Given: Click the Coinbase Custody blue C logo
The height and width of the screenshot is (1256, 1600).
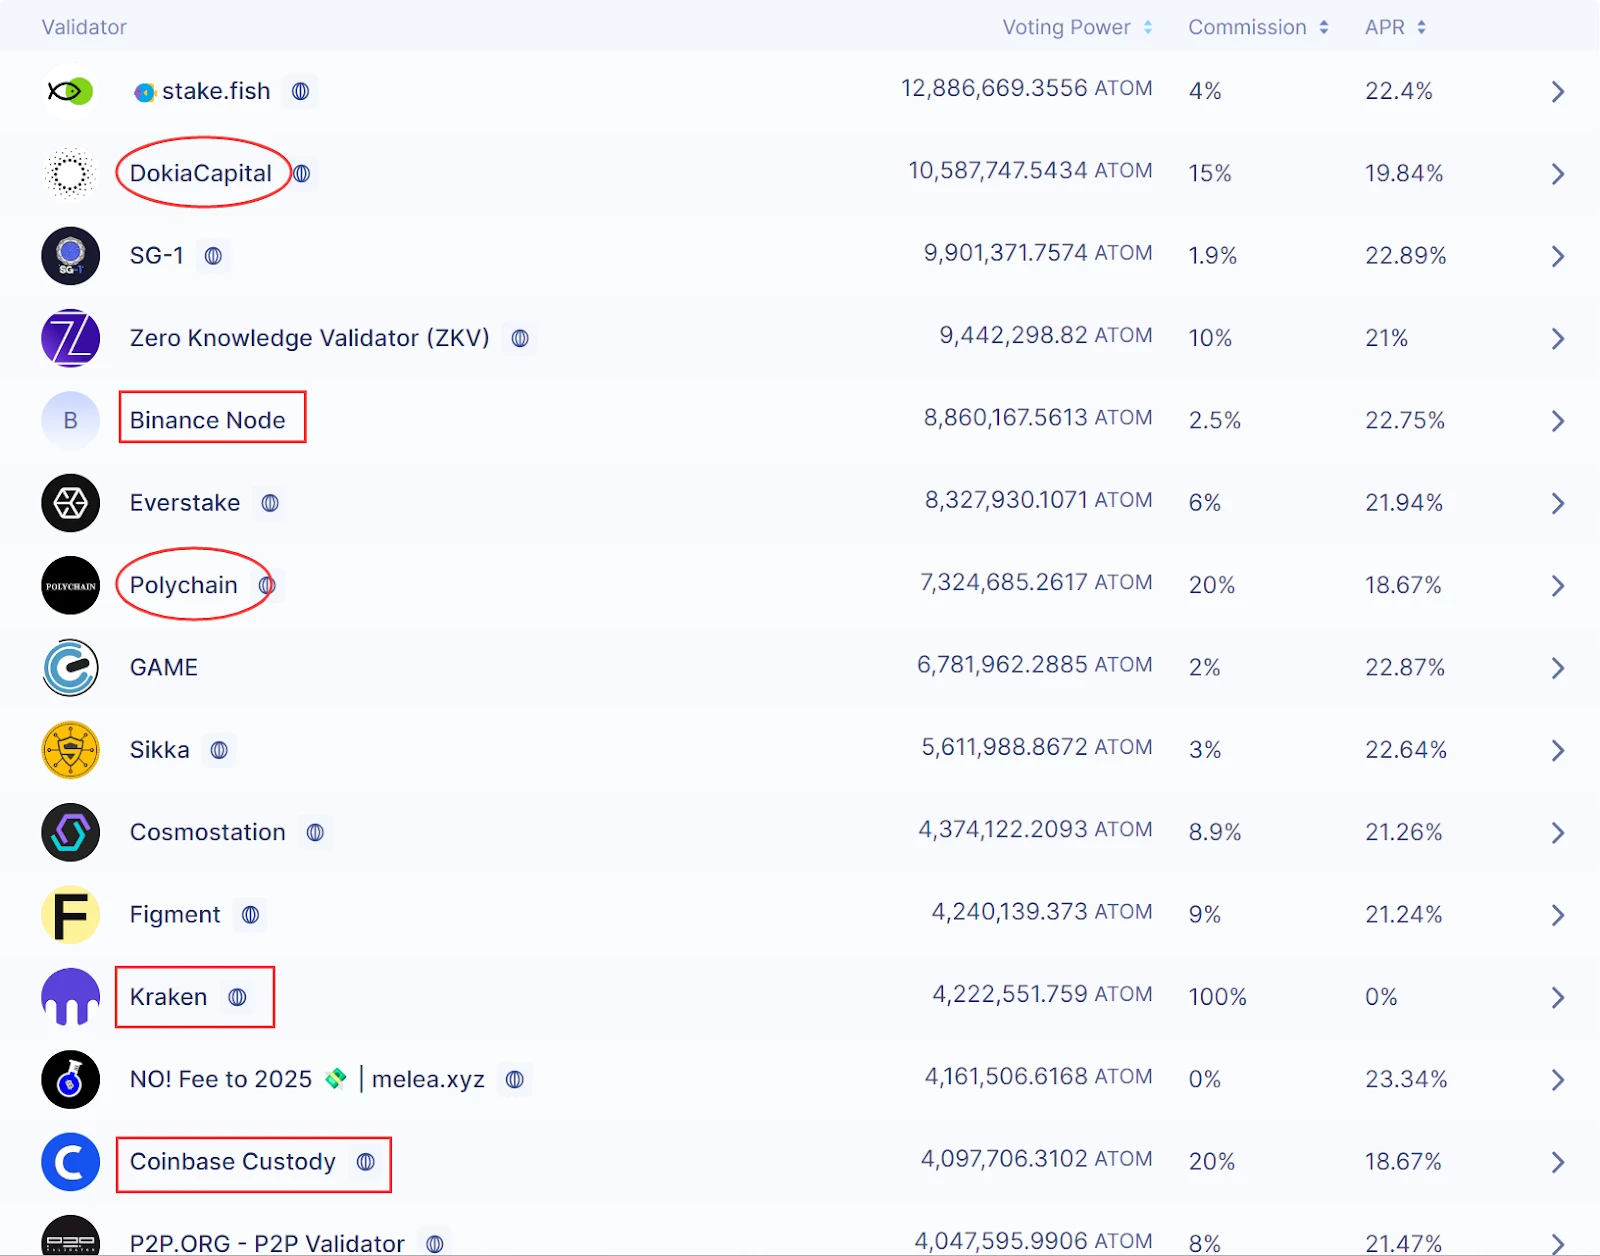Looking at the screenshot, I should point(70,1162).
